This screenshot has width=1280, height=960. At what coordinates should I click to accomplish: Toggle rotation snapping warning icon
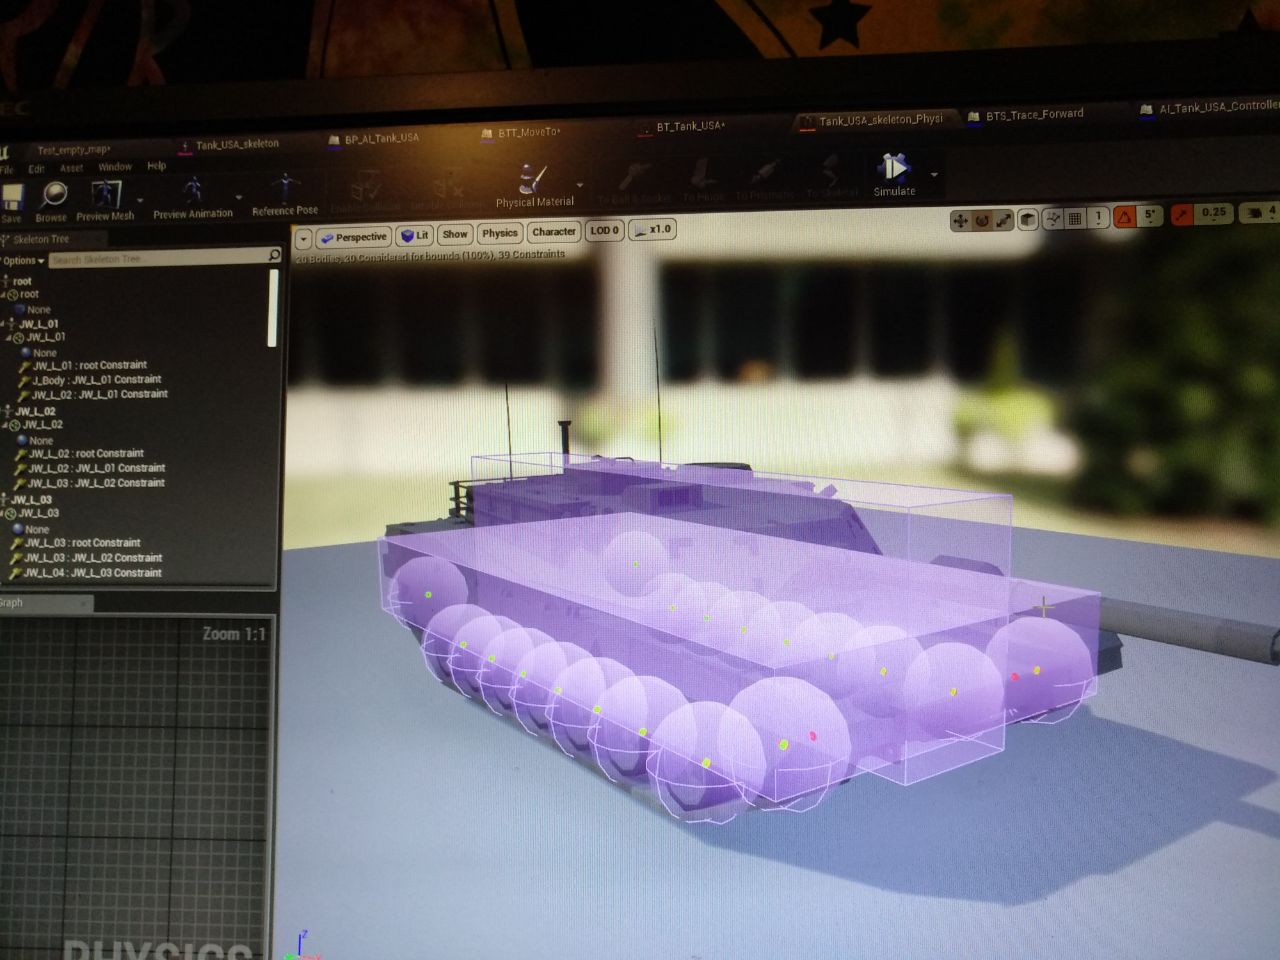click(1125, 216)
